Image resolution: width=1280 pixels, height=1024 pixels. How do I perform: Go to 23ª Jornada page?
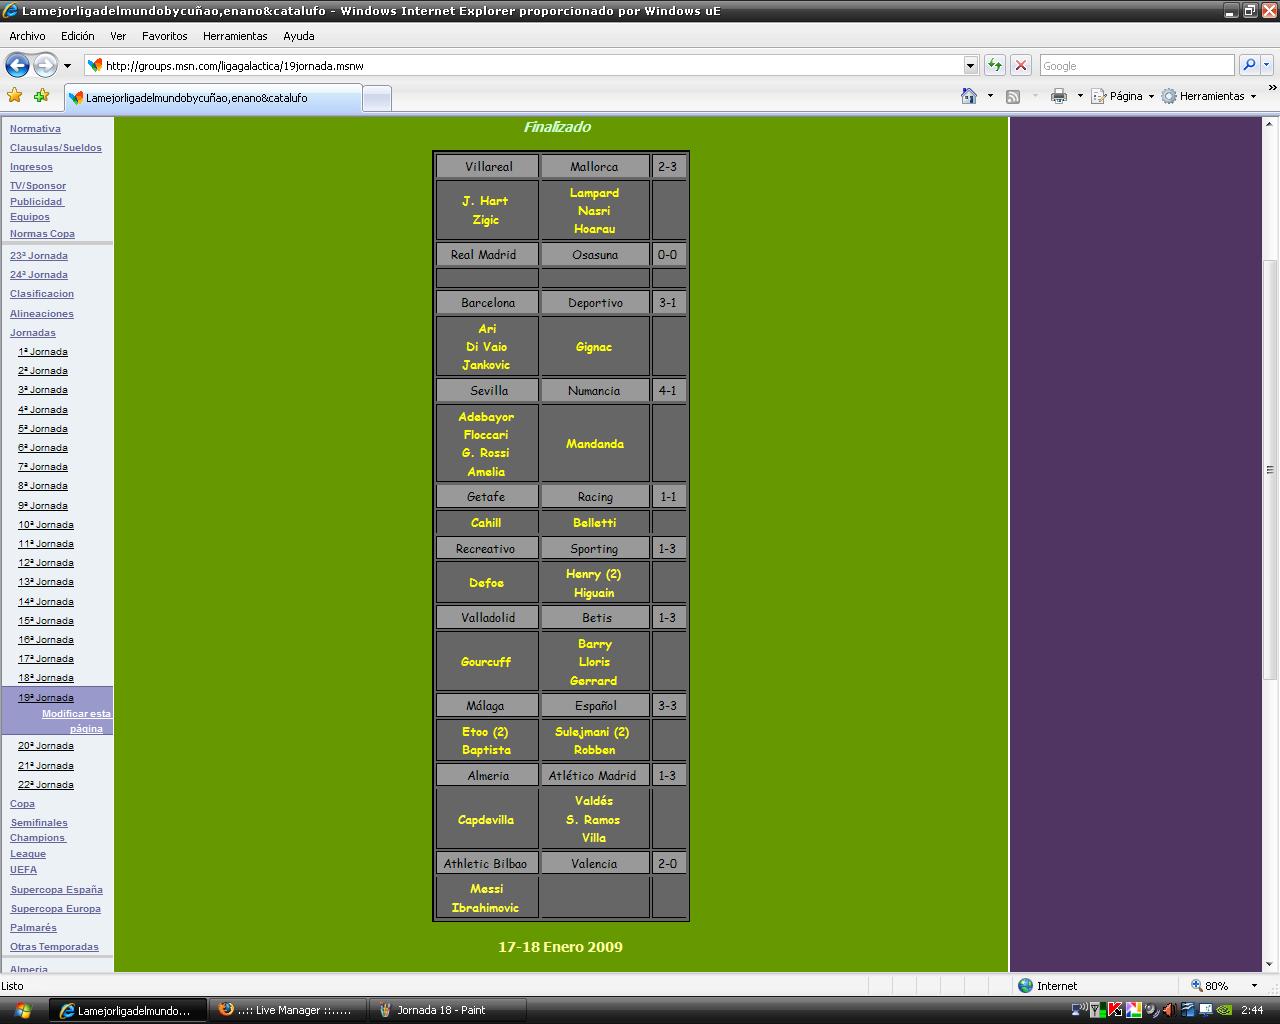[39, 256]
